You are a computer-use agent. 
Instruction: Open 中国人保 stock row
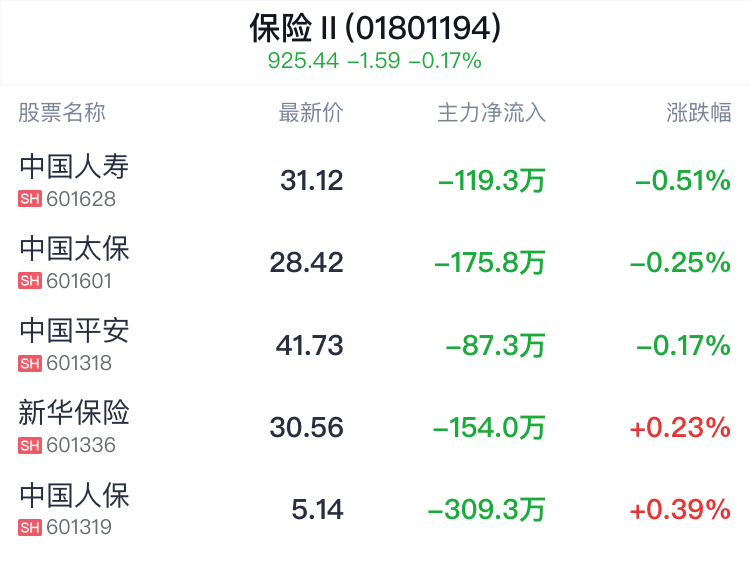coord(375,509)
